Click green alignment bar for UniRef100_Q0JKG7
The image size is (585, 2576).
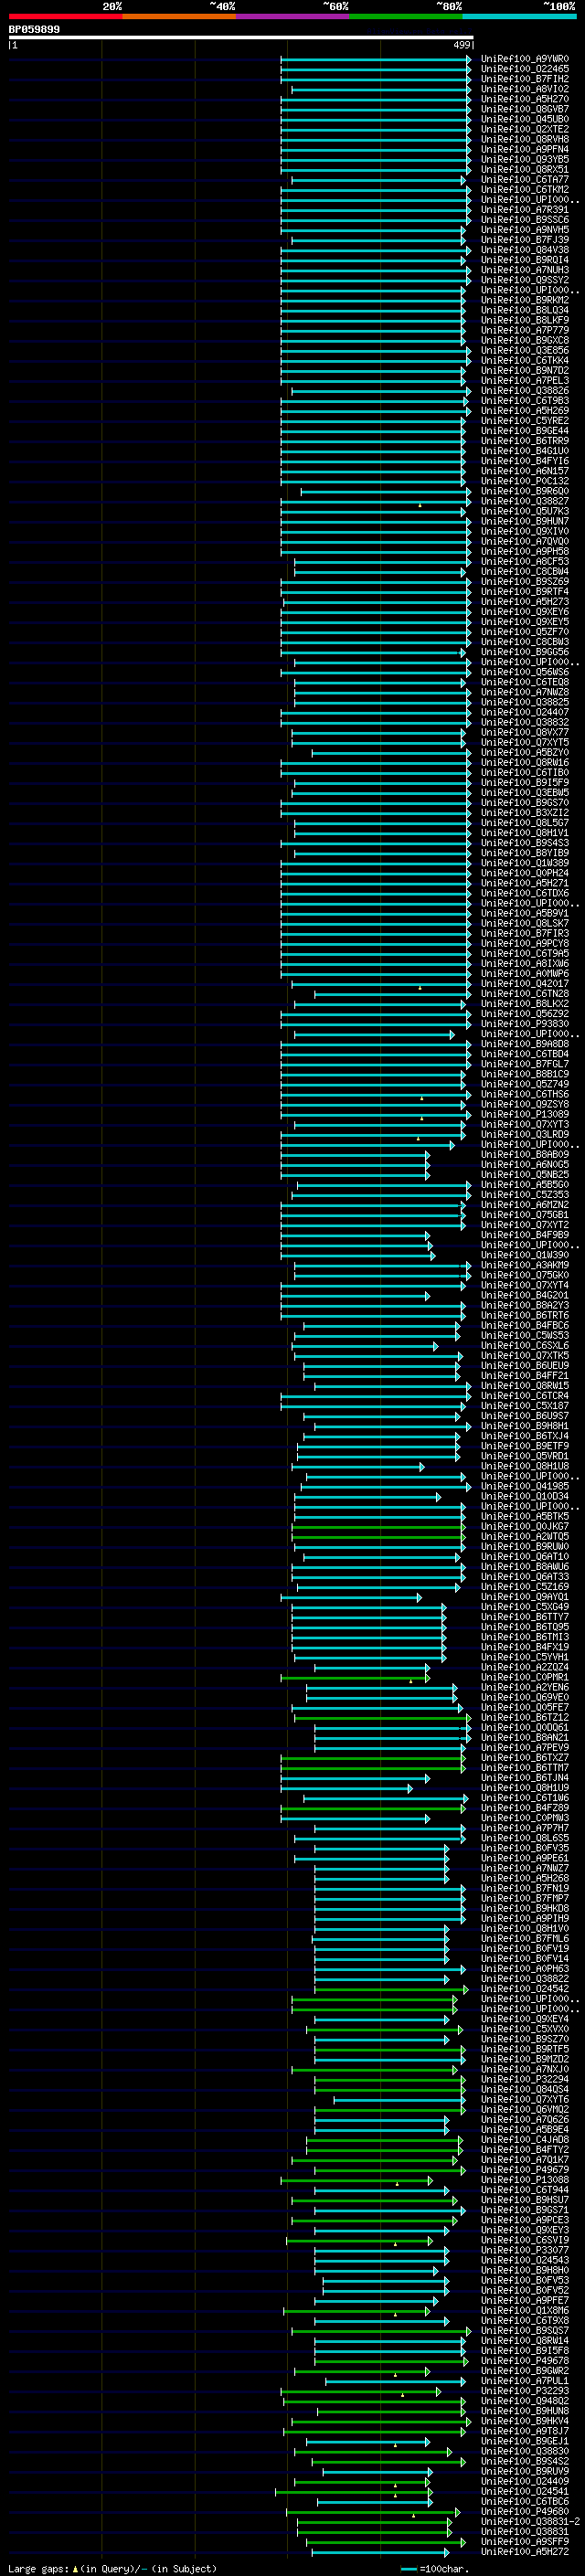coord(378,1527)
